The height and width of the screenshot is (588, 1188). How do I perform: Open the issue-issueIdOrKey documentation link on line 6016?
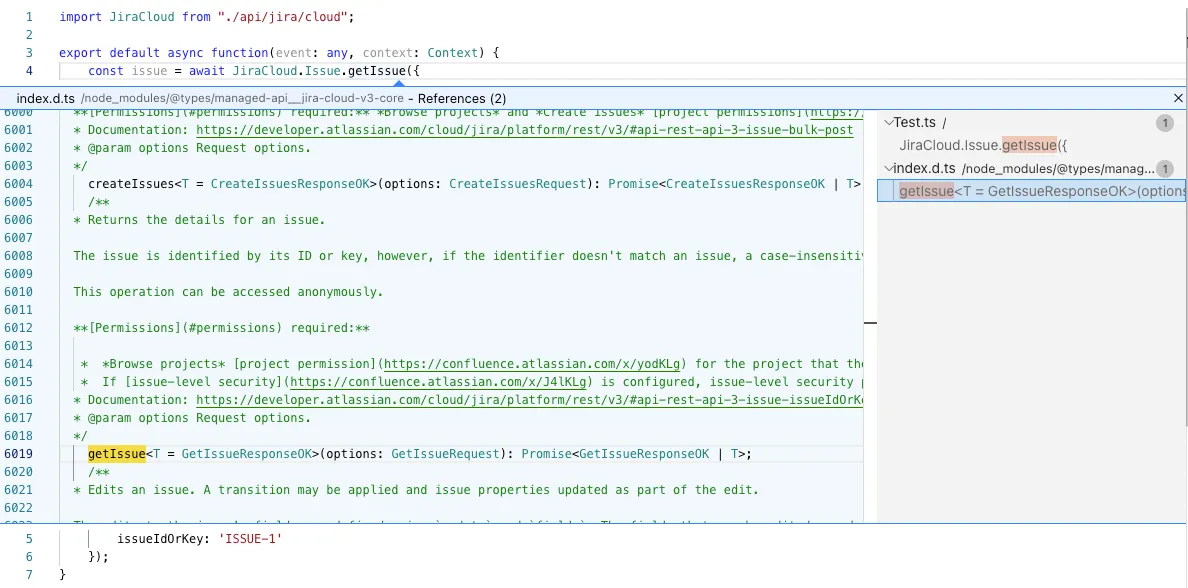[x=530, y=400]
